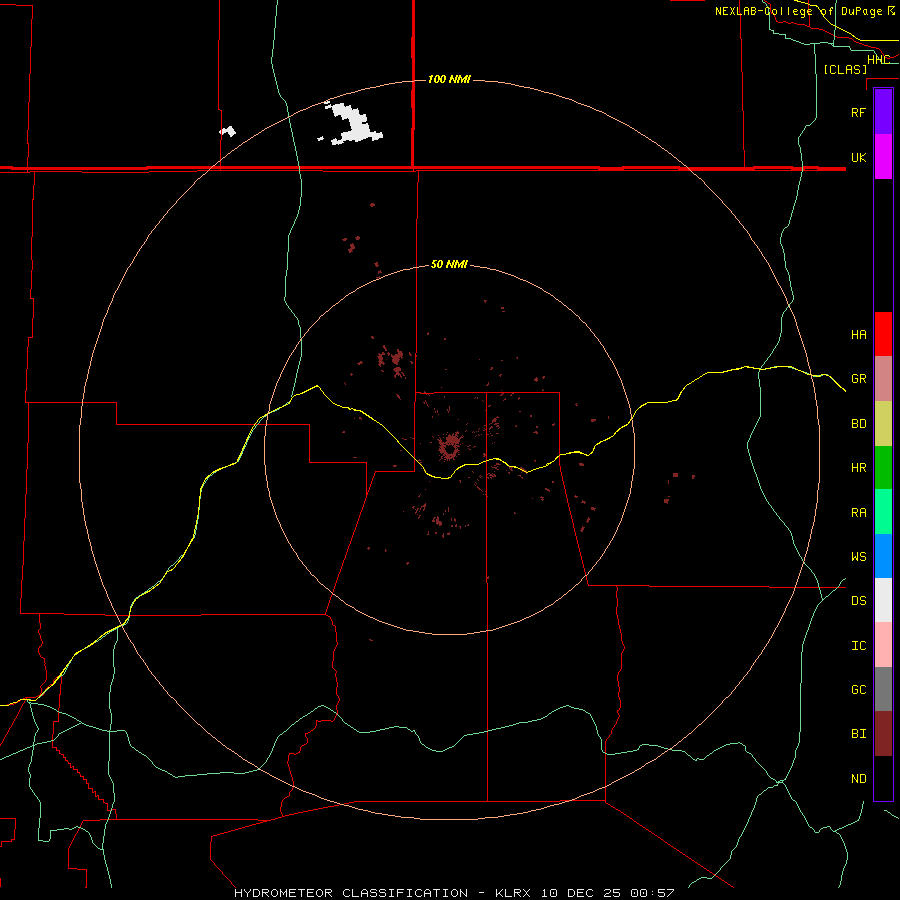Click the blue WS legend swatch
This screenshot has width=900, height=900.
(883, 556)
